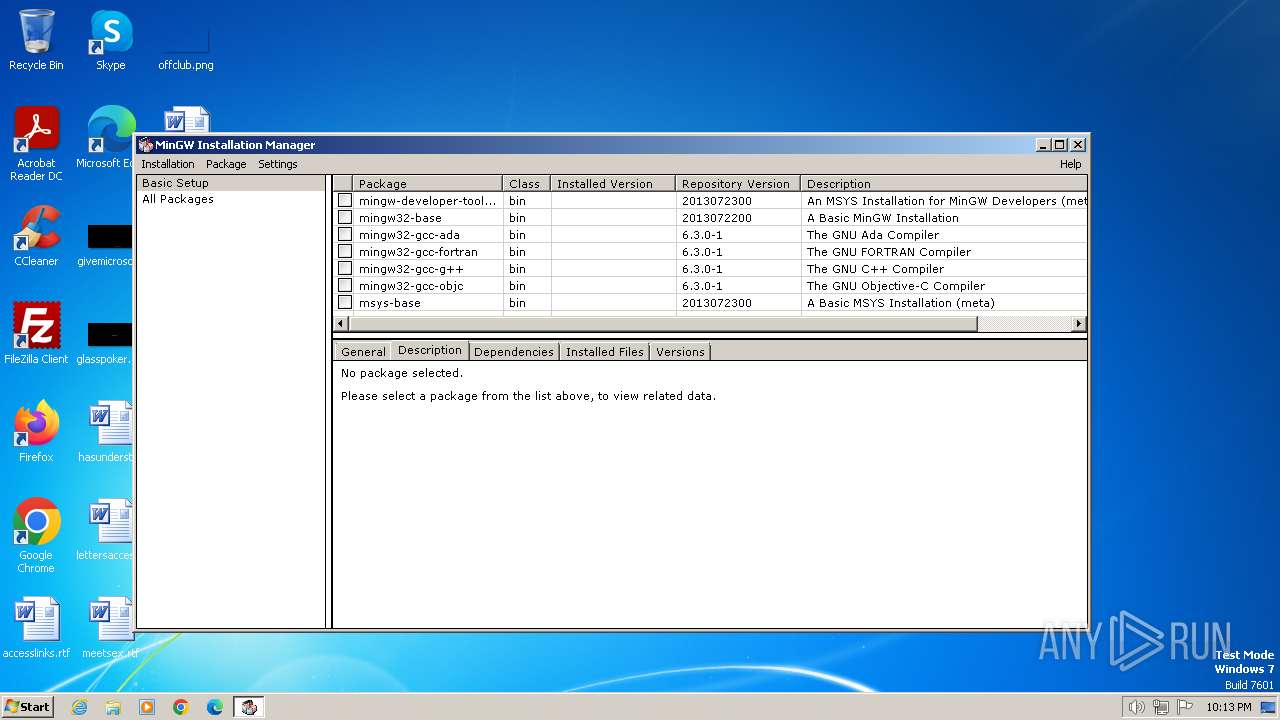The height and width of the screenshot is (720, 1280).
Task: Click 'The GNU FORTRAN Compiler' description
Action: pos(888,252)
